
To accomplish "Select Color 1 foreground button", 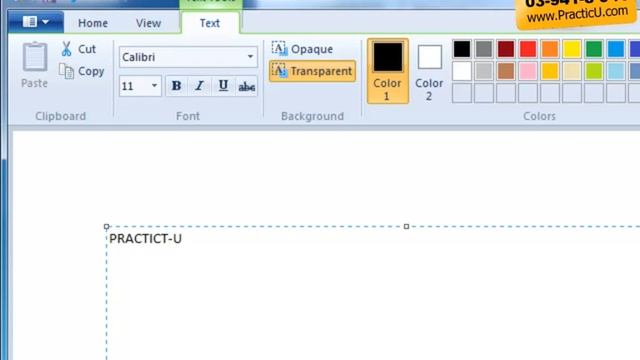I will pos(387,71).
